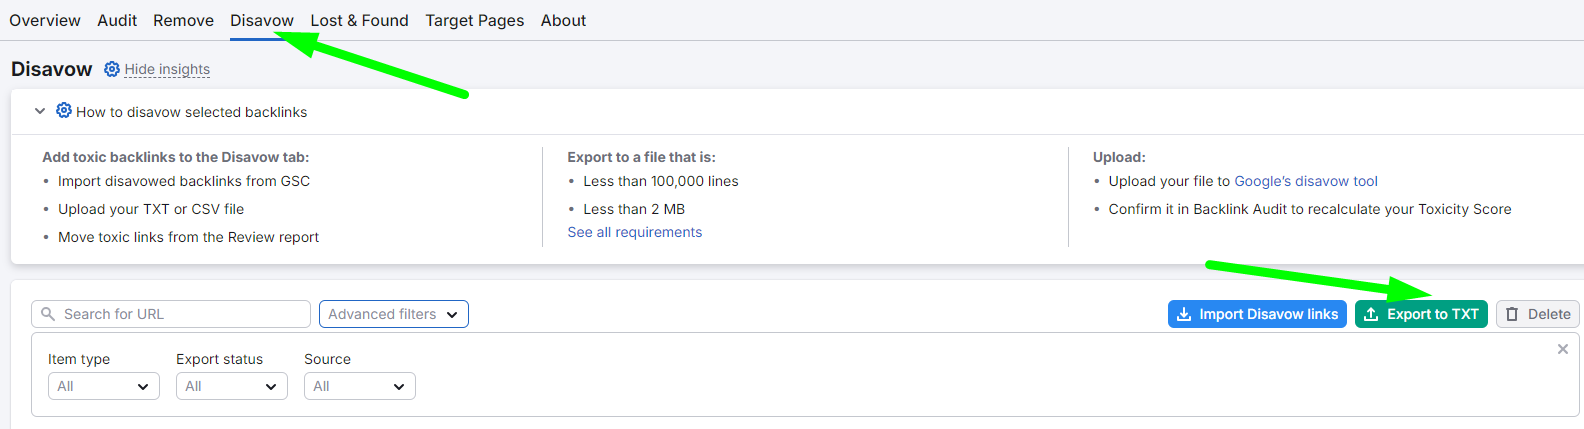Close the advanced filters panel with X

tap(1563, 349)
